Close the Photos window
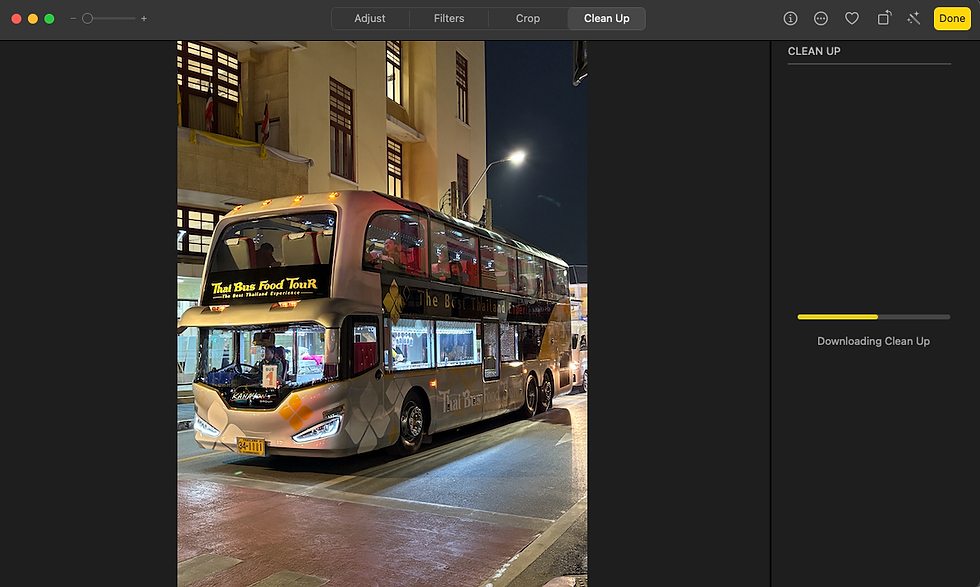The width and height of the screenshot is (980, 587). pos(17,19)
